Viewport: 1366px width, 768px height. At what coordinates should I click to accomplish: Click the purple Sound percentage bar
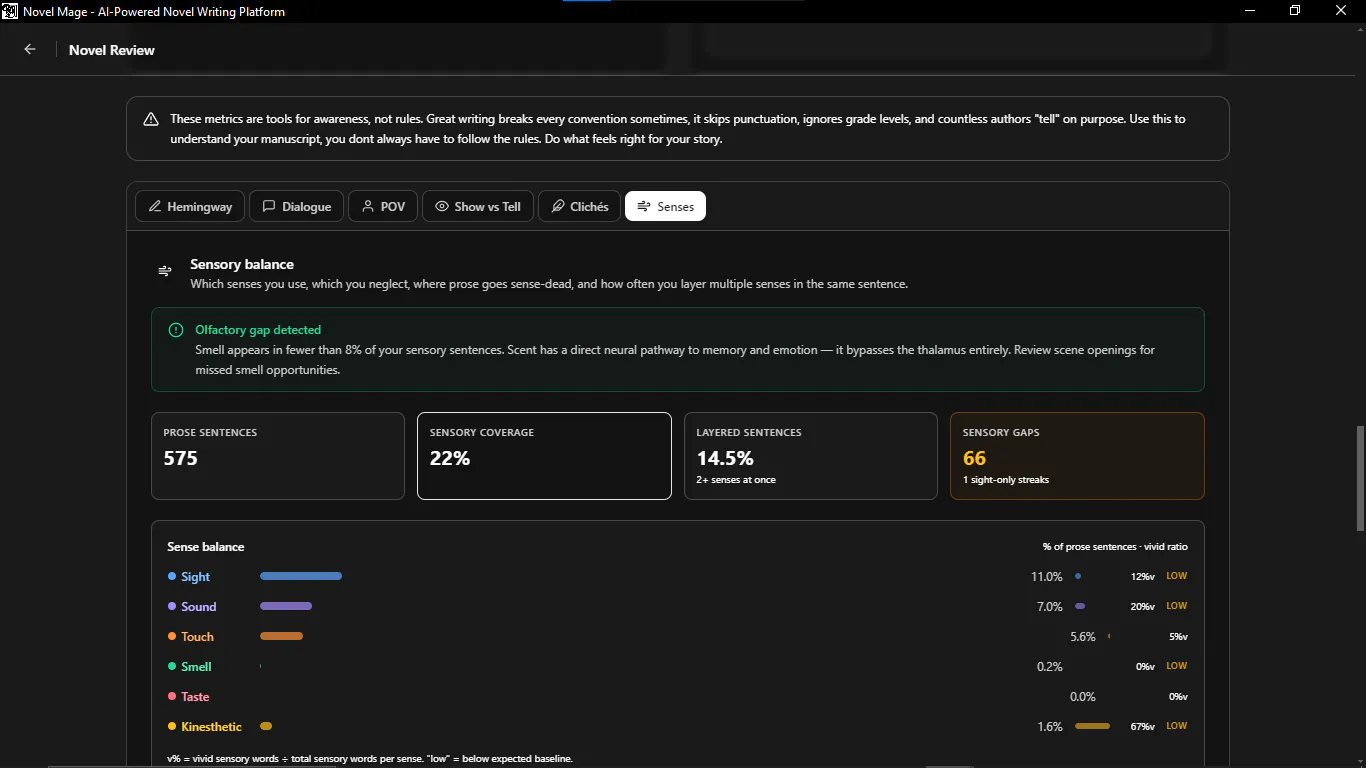pyautogui.click(x=286, y=606)
